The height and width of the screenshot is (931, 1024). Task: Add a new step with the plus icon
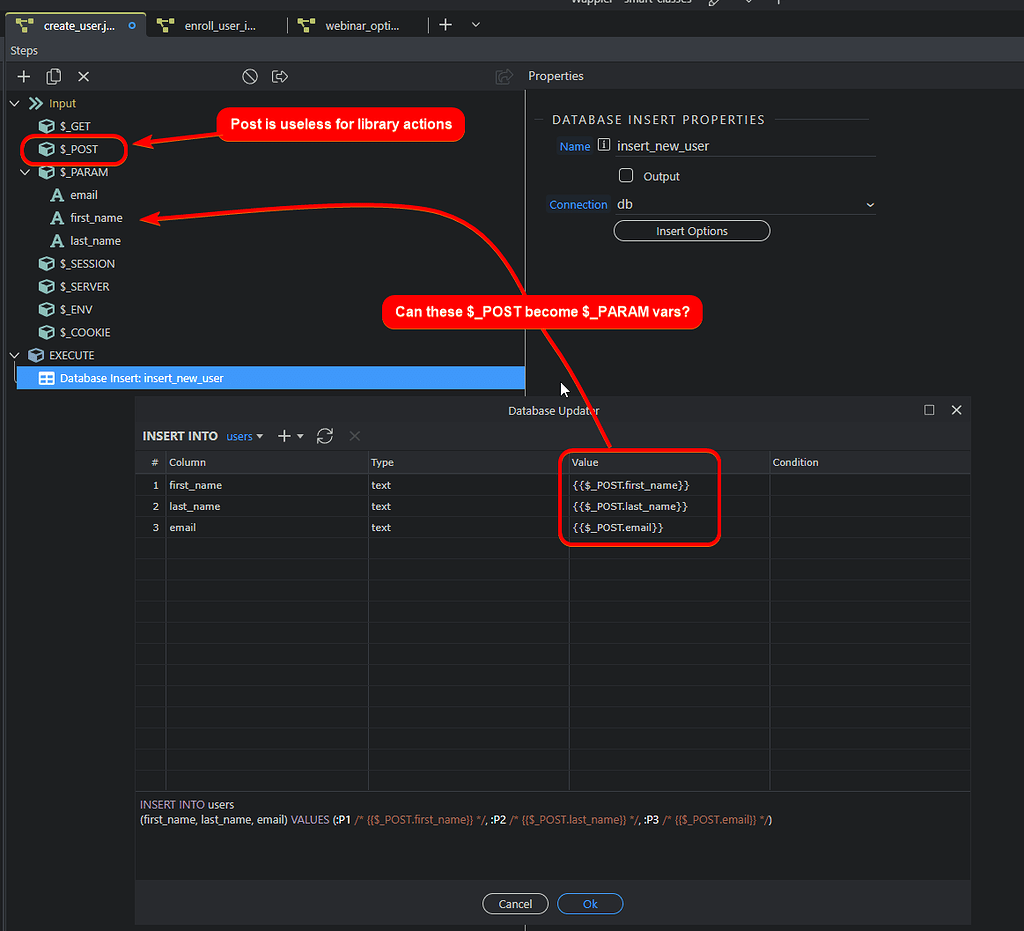click(23, 76)
